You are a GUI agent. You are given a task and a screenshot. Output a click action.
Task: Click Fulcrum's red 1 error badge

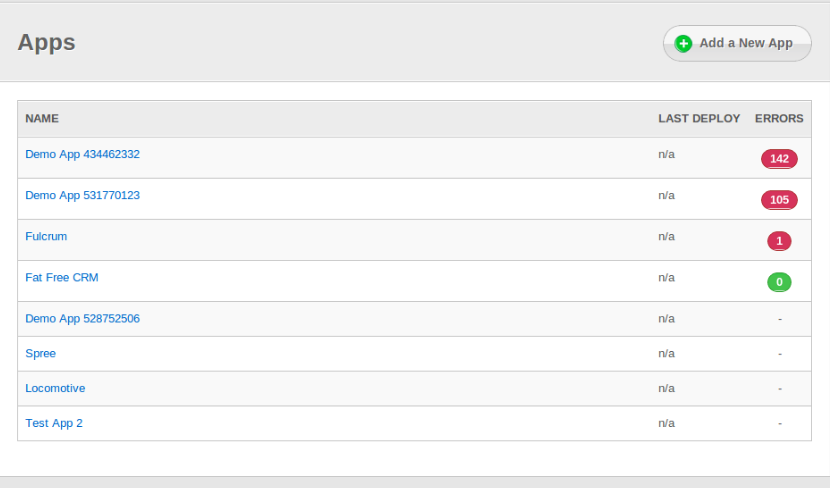tap(779, 241)
